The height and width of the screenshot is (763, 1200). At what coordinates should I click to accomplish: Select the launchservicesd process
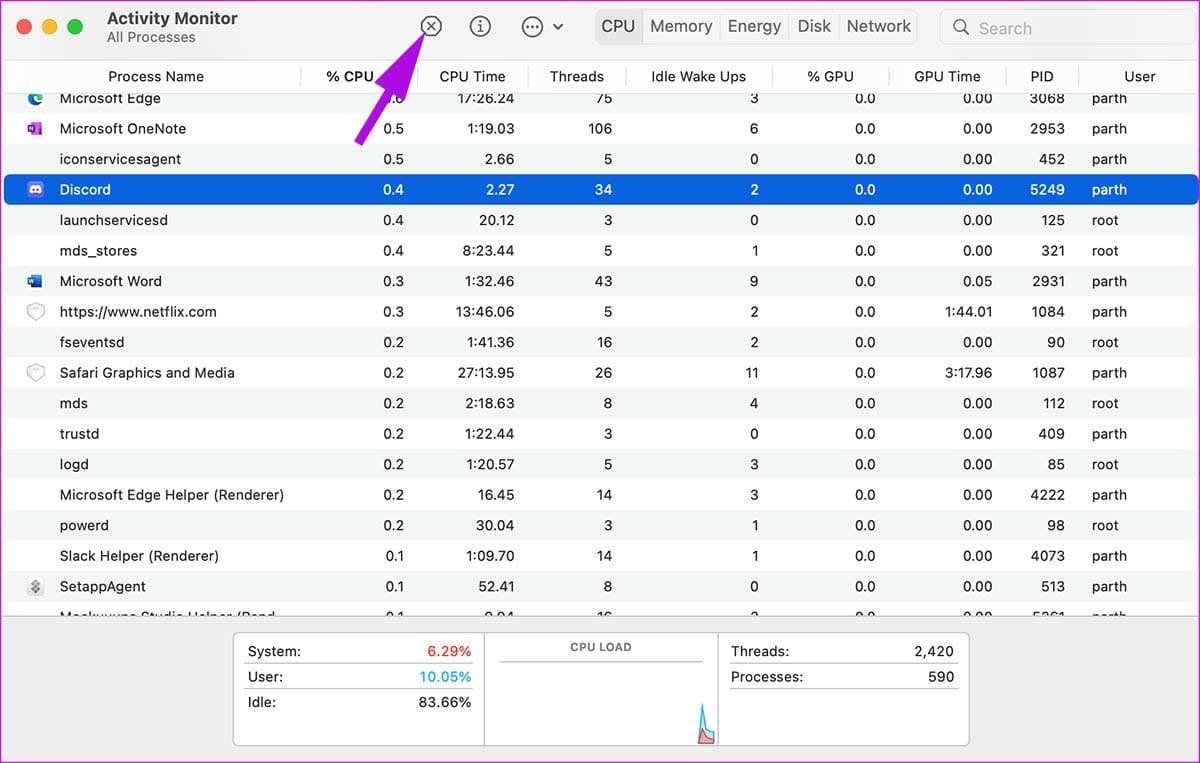114,220
